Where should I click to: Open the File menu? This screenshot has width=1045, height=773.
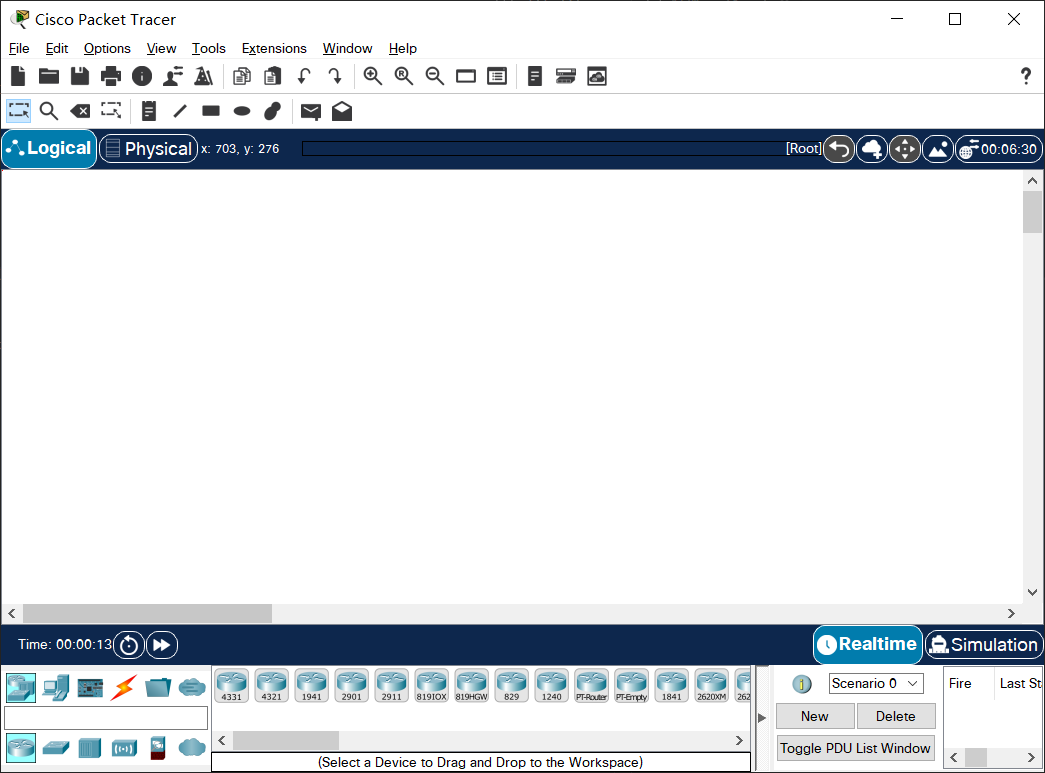pyautogui.click(x=19, y=48)
